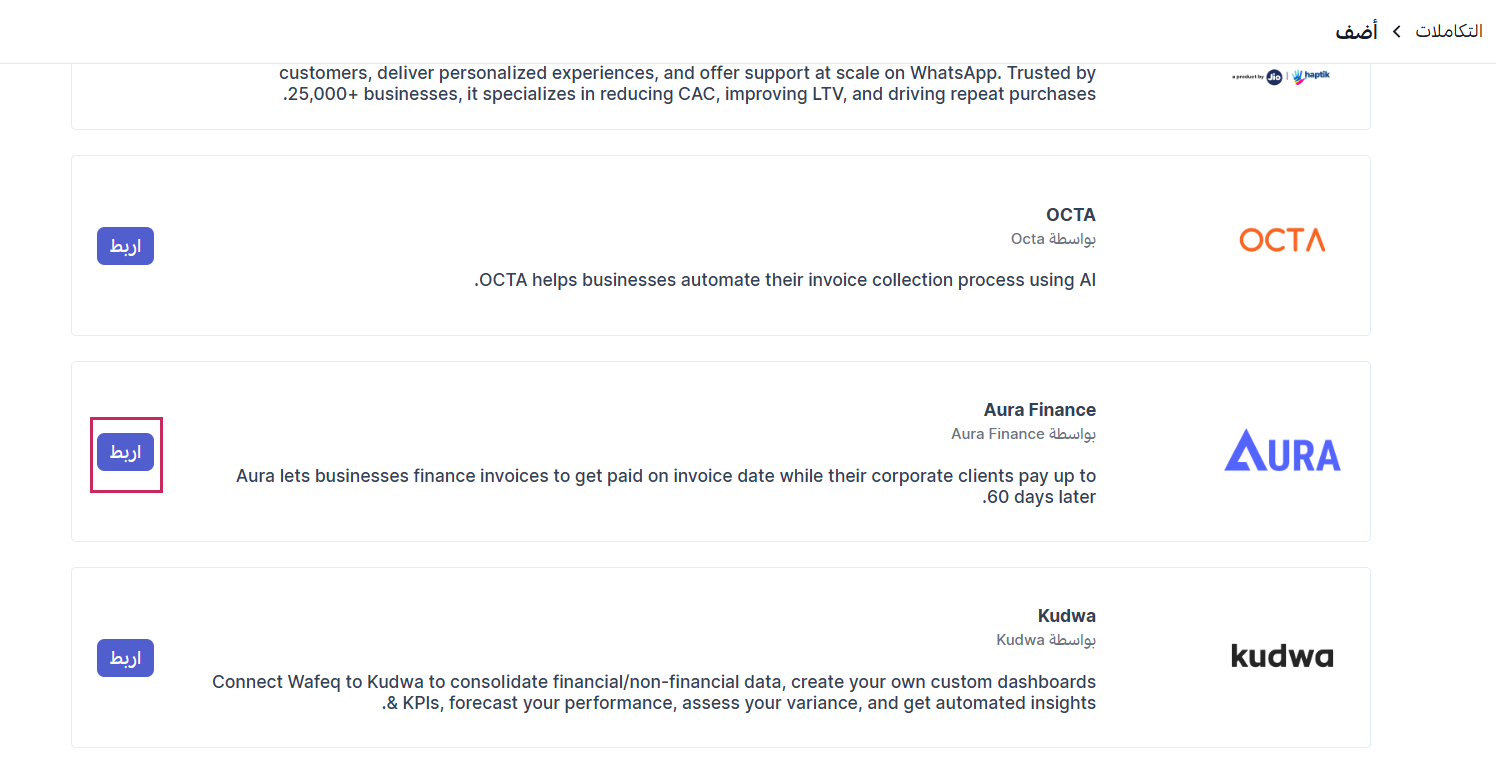Select the OCTA integration title

pyautogui.click(x=1070, y=215)
